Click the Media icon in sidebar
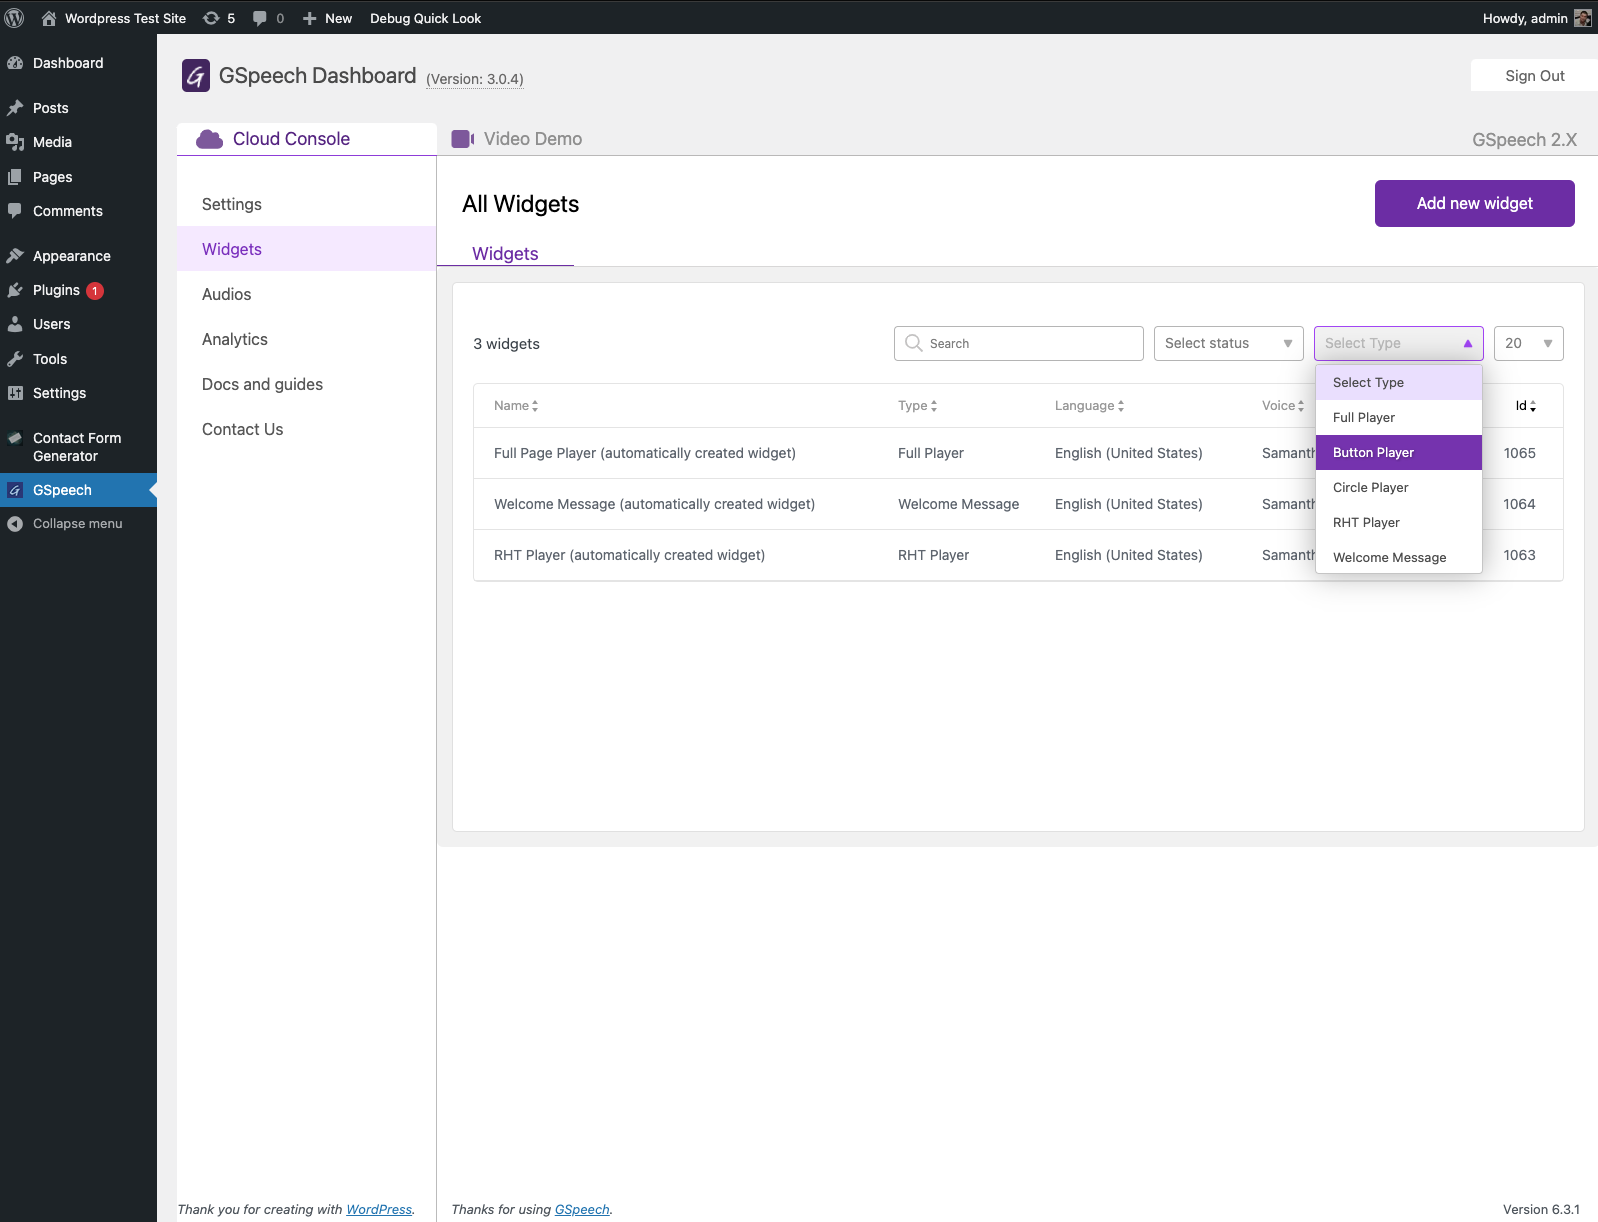 coord(15,142)
